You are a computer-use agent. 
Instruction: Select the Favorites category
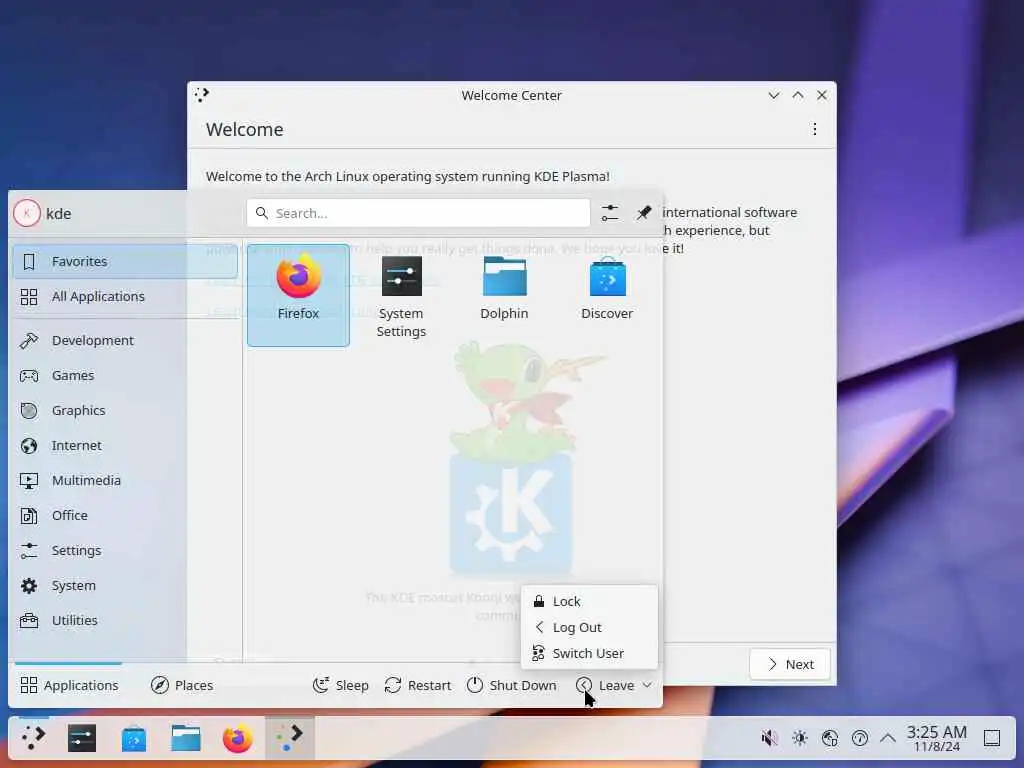click(x=125, y=261)
